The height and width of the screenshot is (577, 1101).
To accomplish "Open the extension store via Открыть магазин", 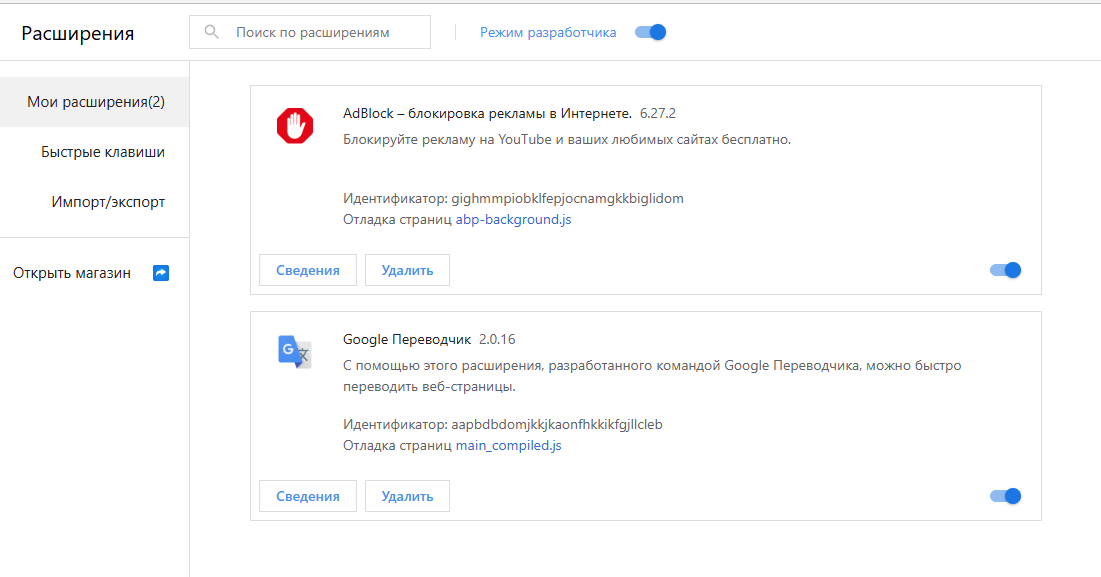I will click(x=72, y=273).
